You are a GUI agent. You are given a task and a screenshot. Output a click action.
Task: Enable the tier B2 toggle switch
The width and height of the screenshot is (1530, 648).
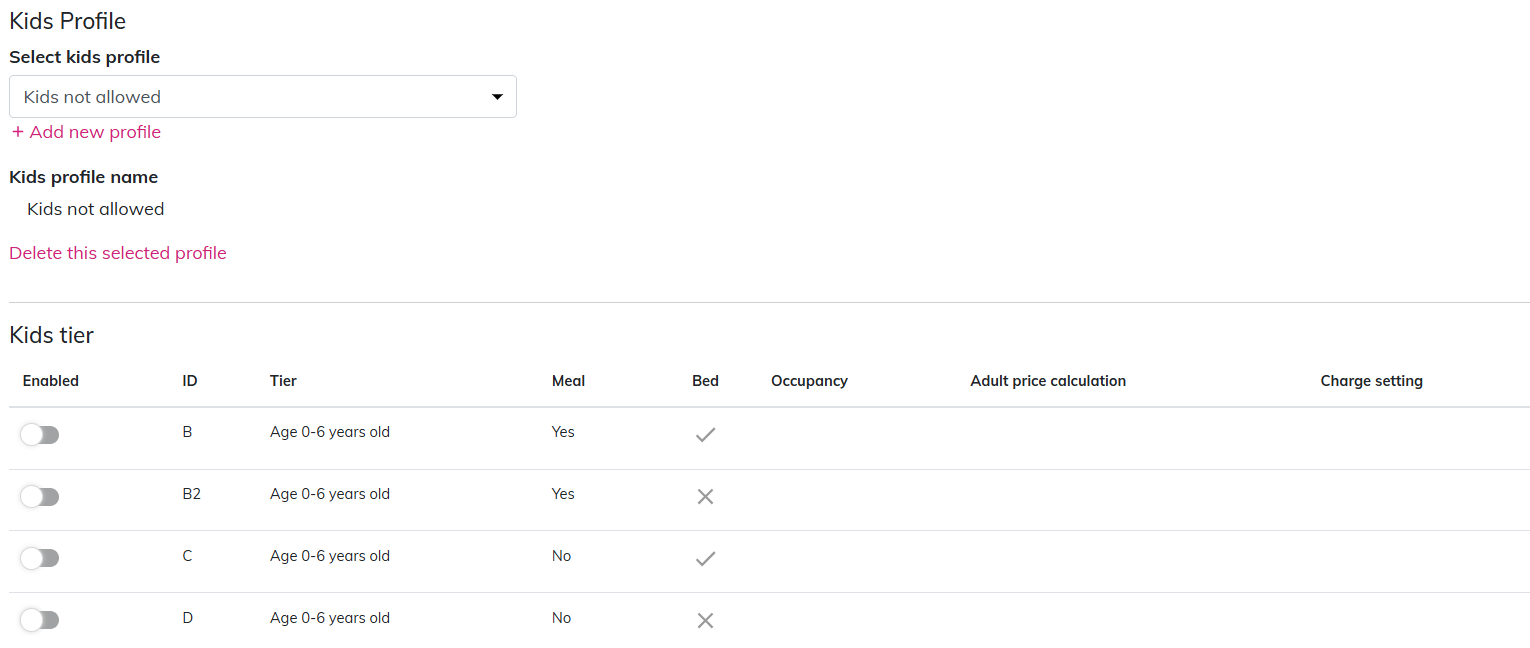[x=40, y=497]
